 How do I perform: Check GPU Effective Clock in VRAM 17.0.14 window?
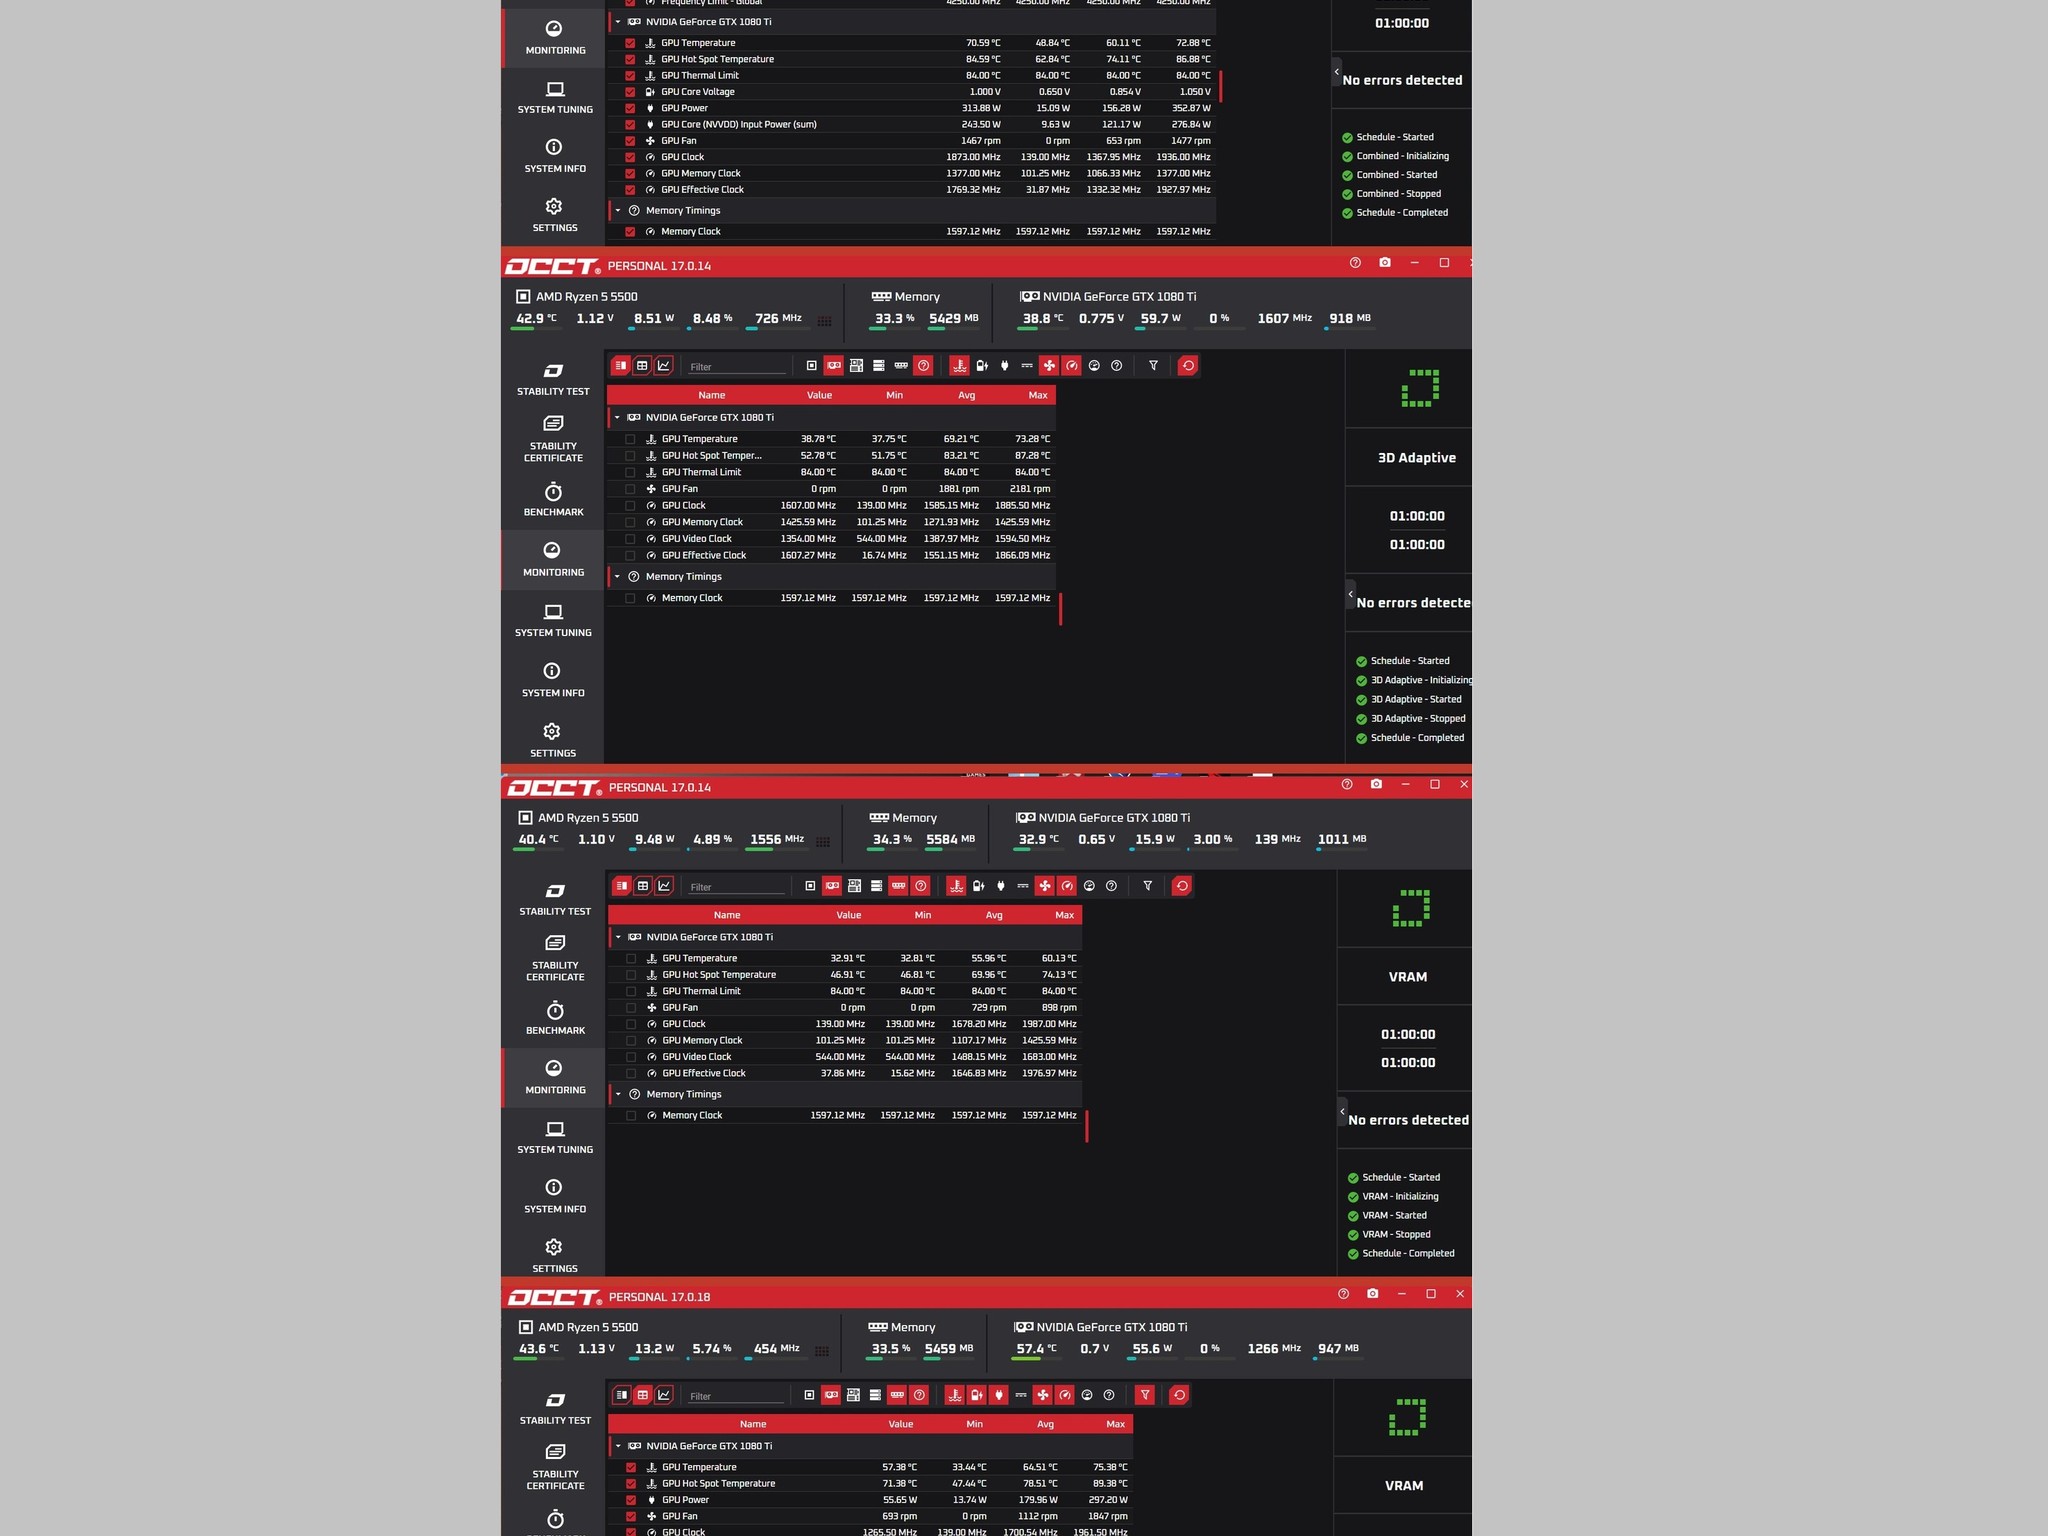pos(631,1073)
